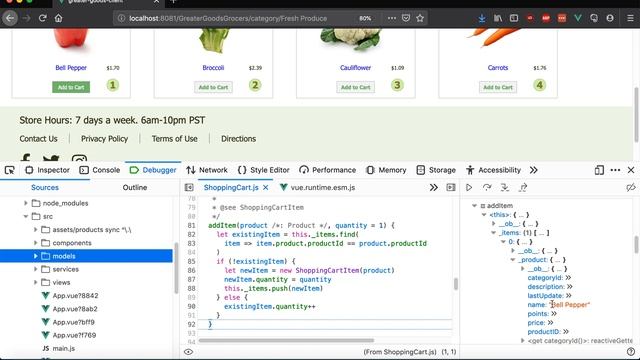Open main.js source file
The image size is (640, 360).
(63, 349)
